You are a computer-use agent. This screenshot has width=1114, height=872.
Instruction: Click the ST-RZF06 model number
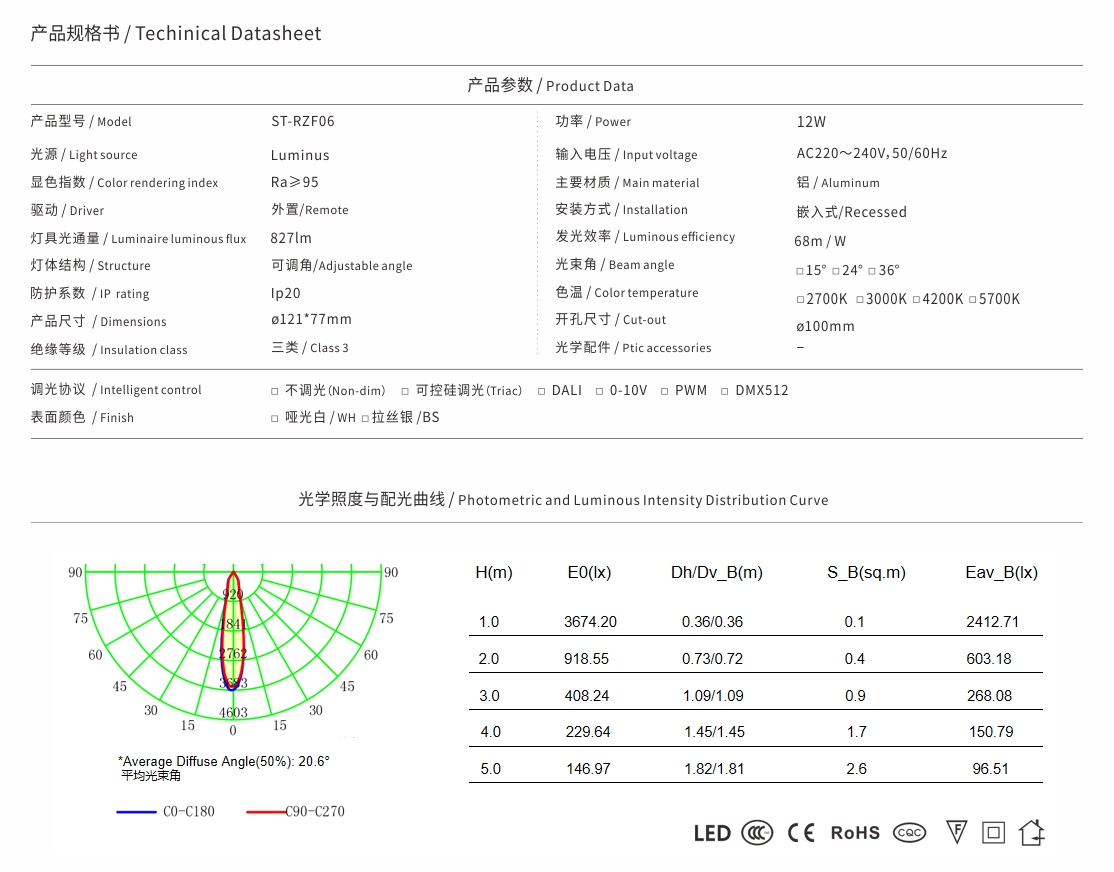click(x=303, y=122)
